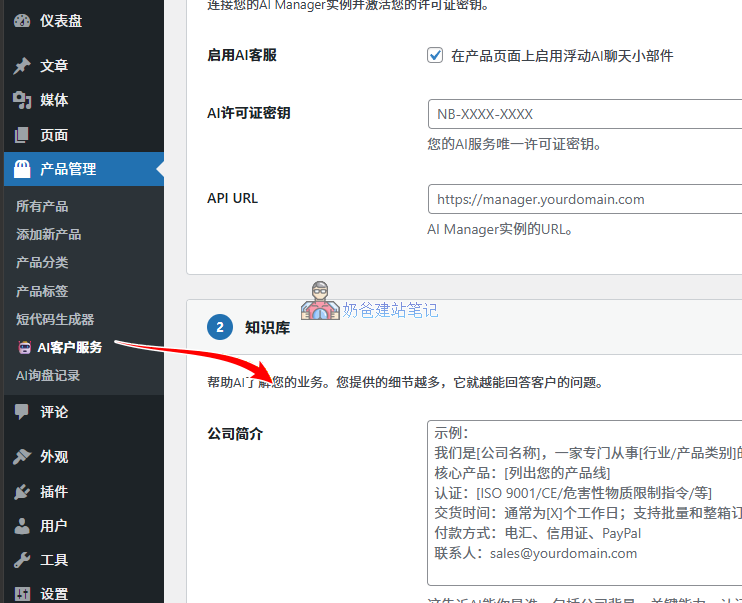Click the 在产品页面上启用浮动AI聊天小部件 label
The height and width of the screenshot is (603, 742).
coord(562,56)
